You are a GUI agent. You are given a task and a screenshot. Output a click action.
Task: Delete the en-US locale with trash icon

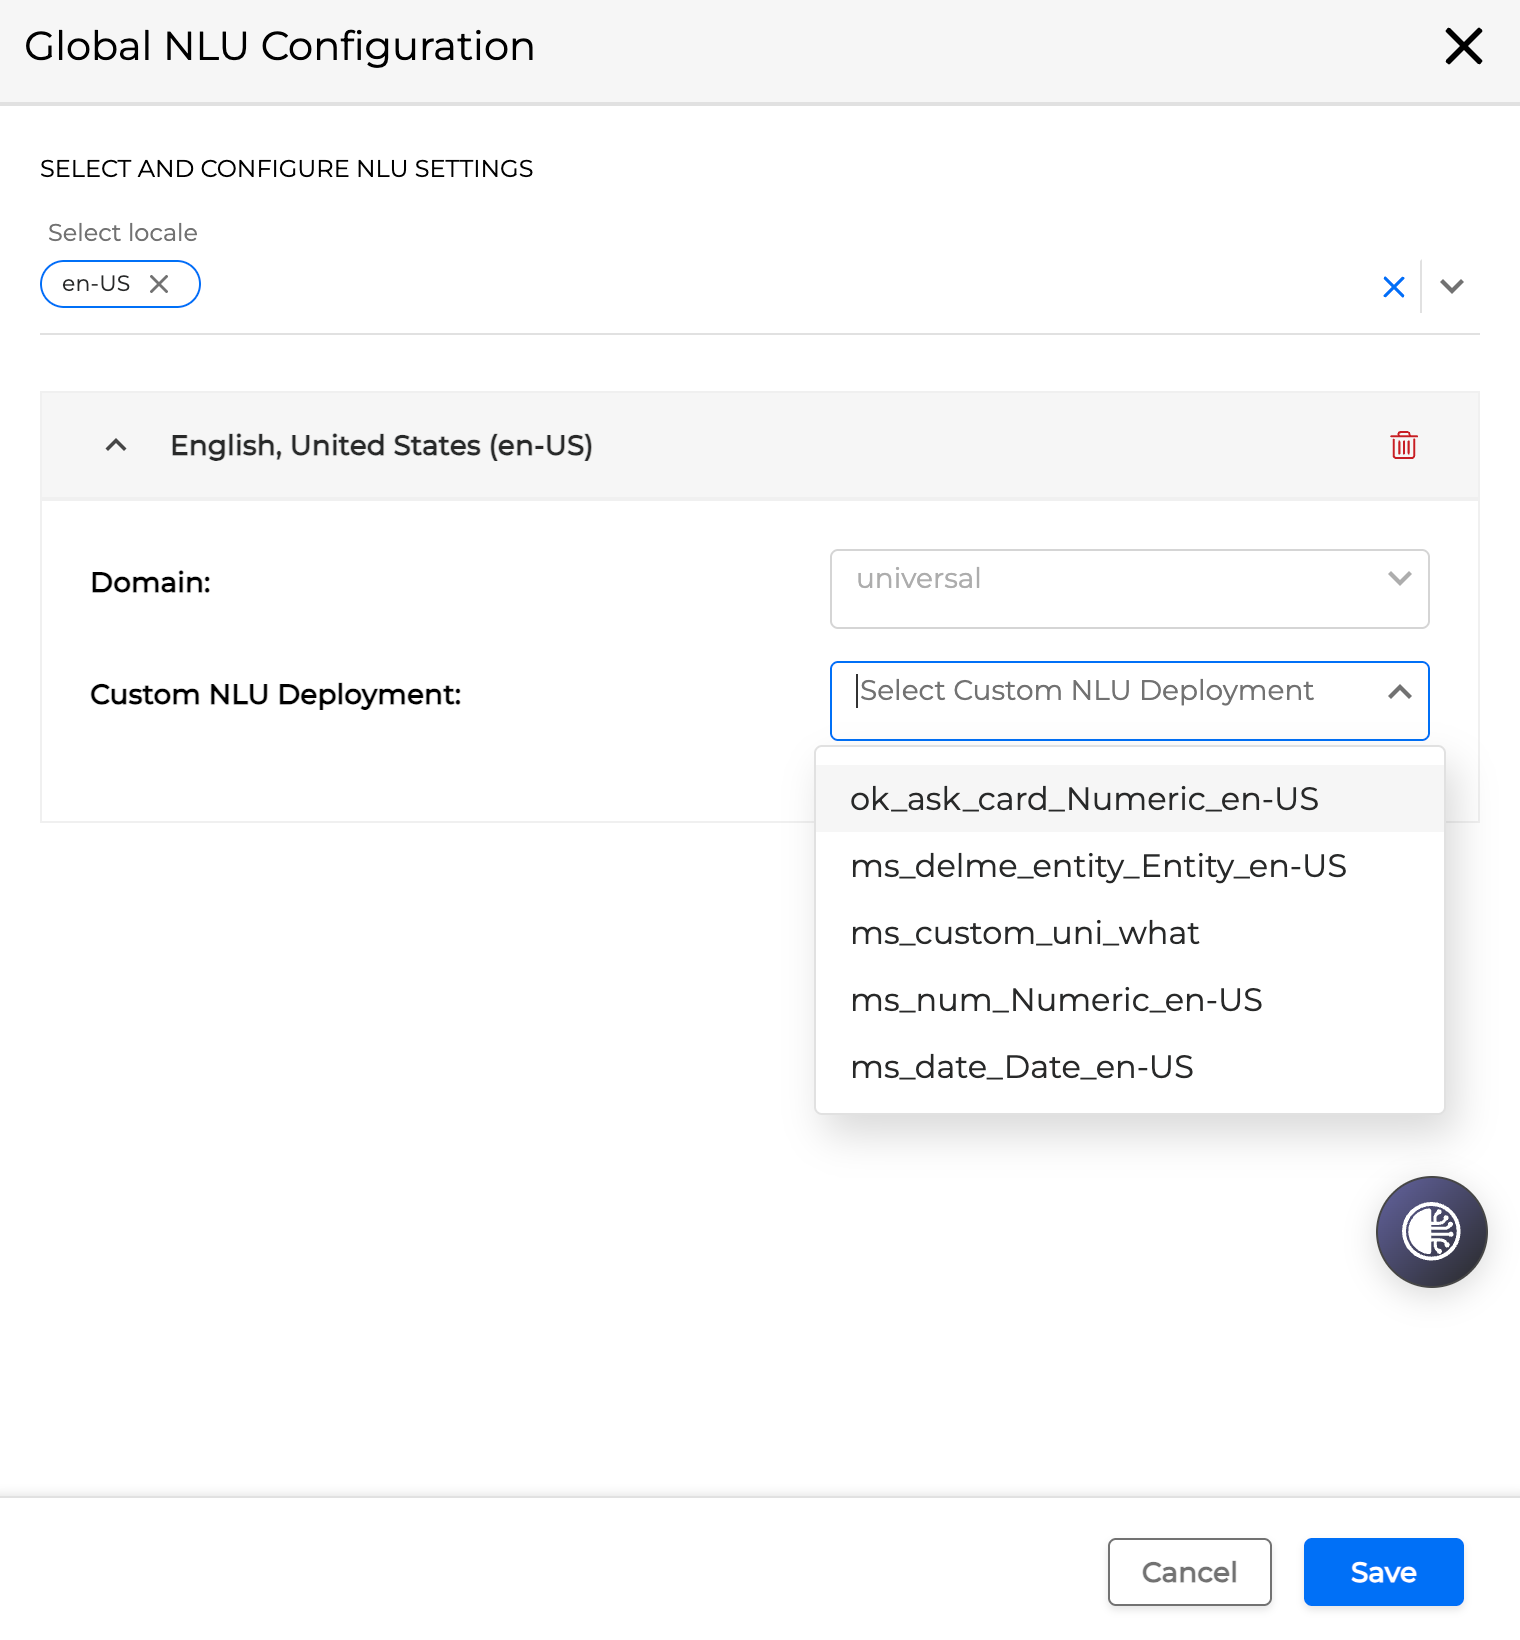click(x=1404, y=445)
